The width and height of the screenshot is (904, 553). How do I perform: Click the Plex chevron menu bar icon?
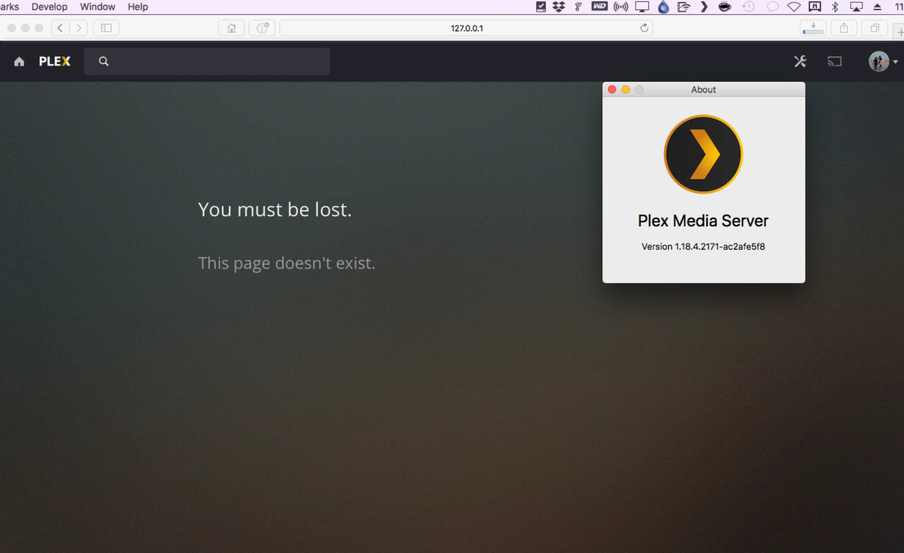pyautogui.click(x=704, y=7)
